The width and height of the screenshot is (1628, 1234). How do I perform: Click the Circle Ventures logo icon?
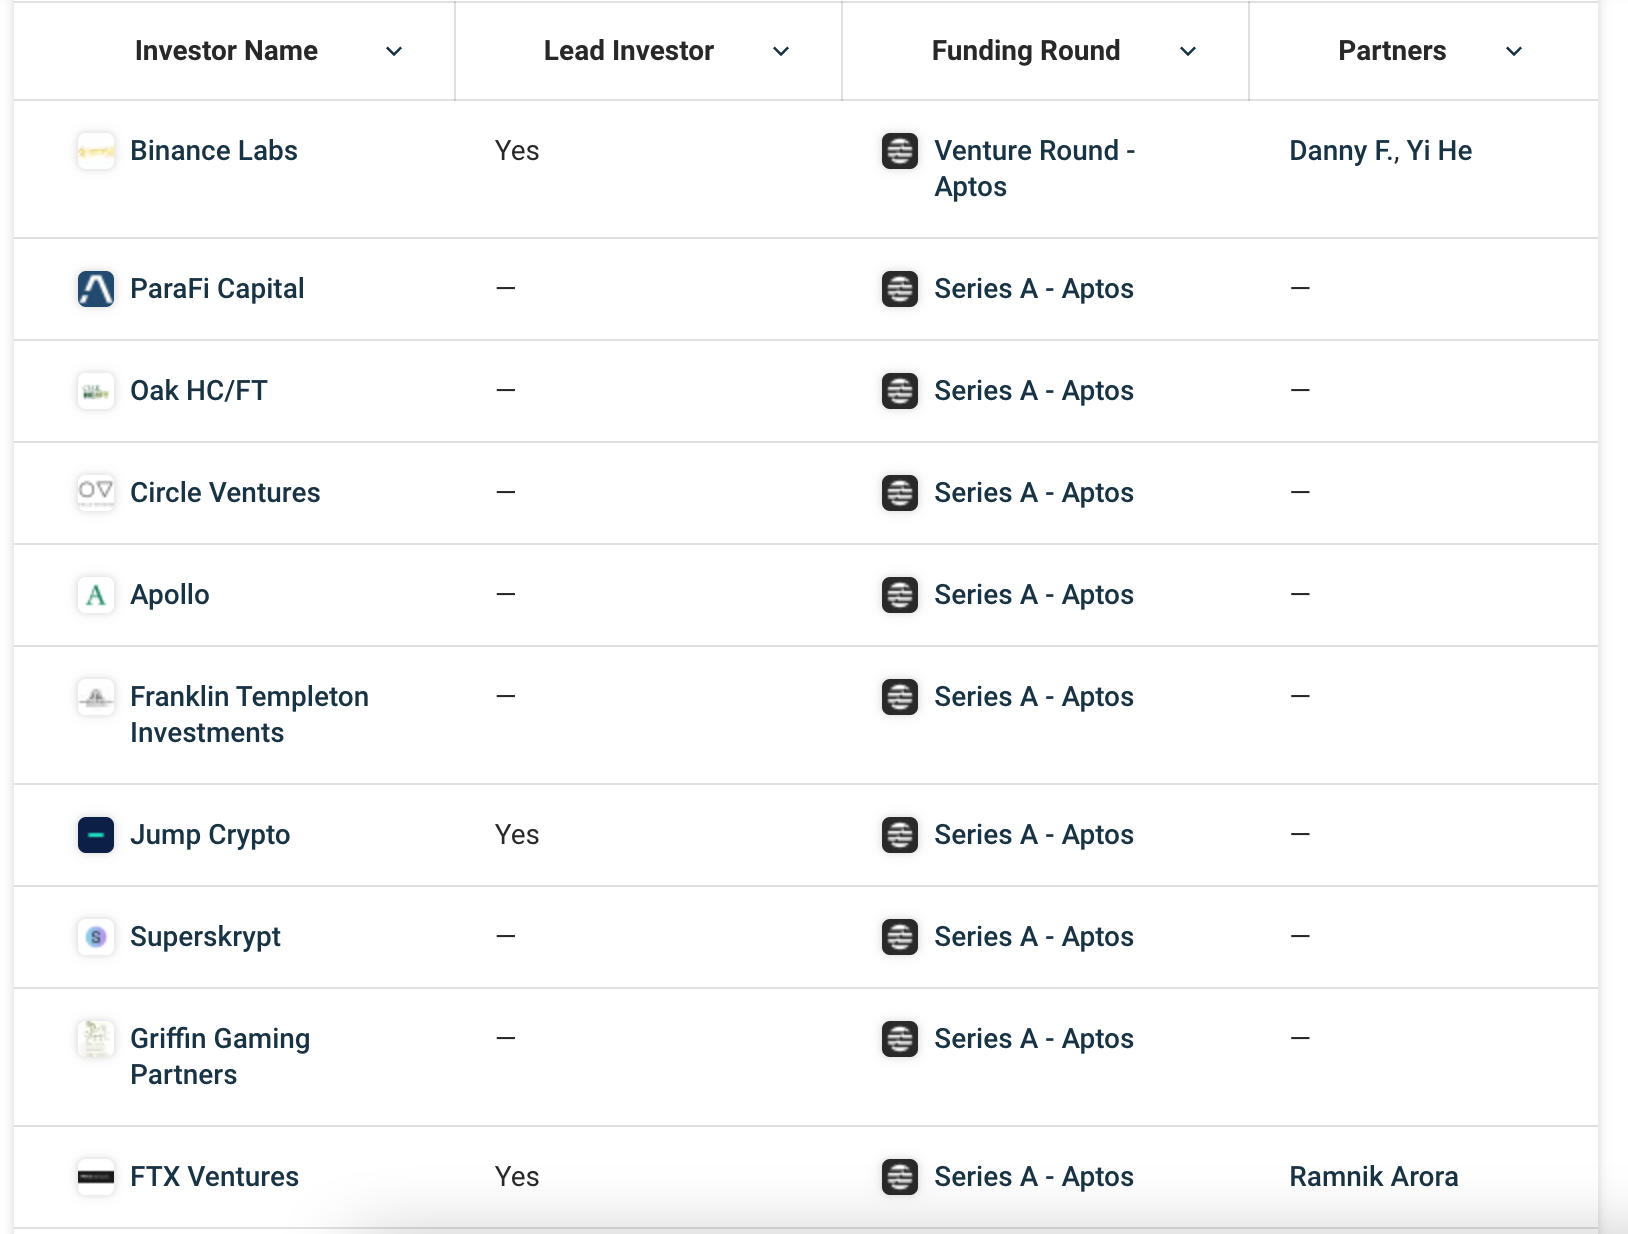(96, 493)
